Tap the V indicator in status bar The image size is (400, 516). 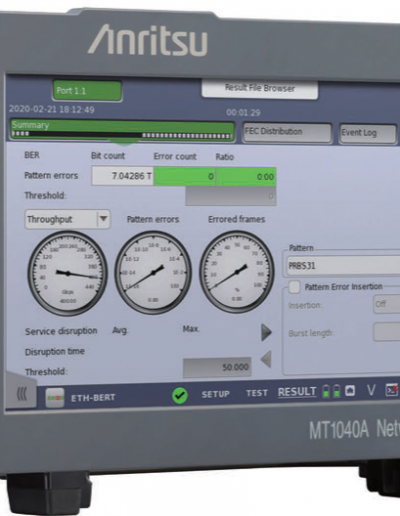371,390
